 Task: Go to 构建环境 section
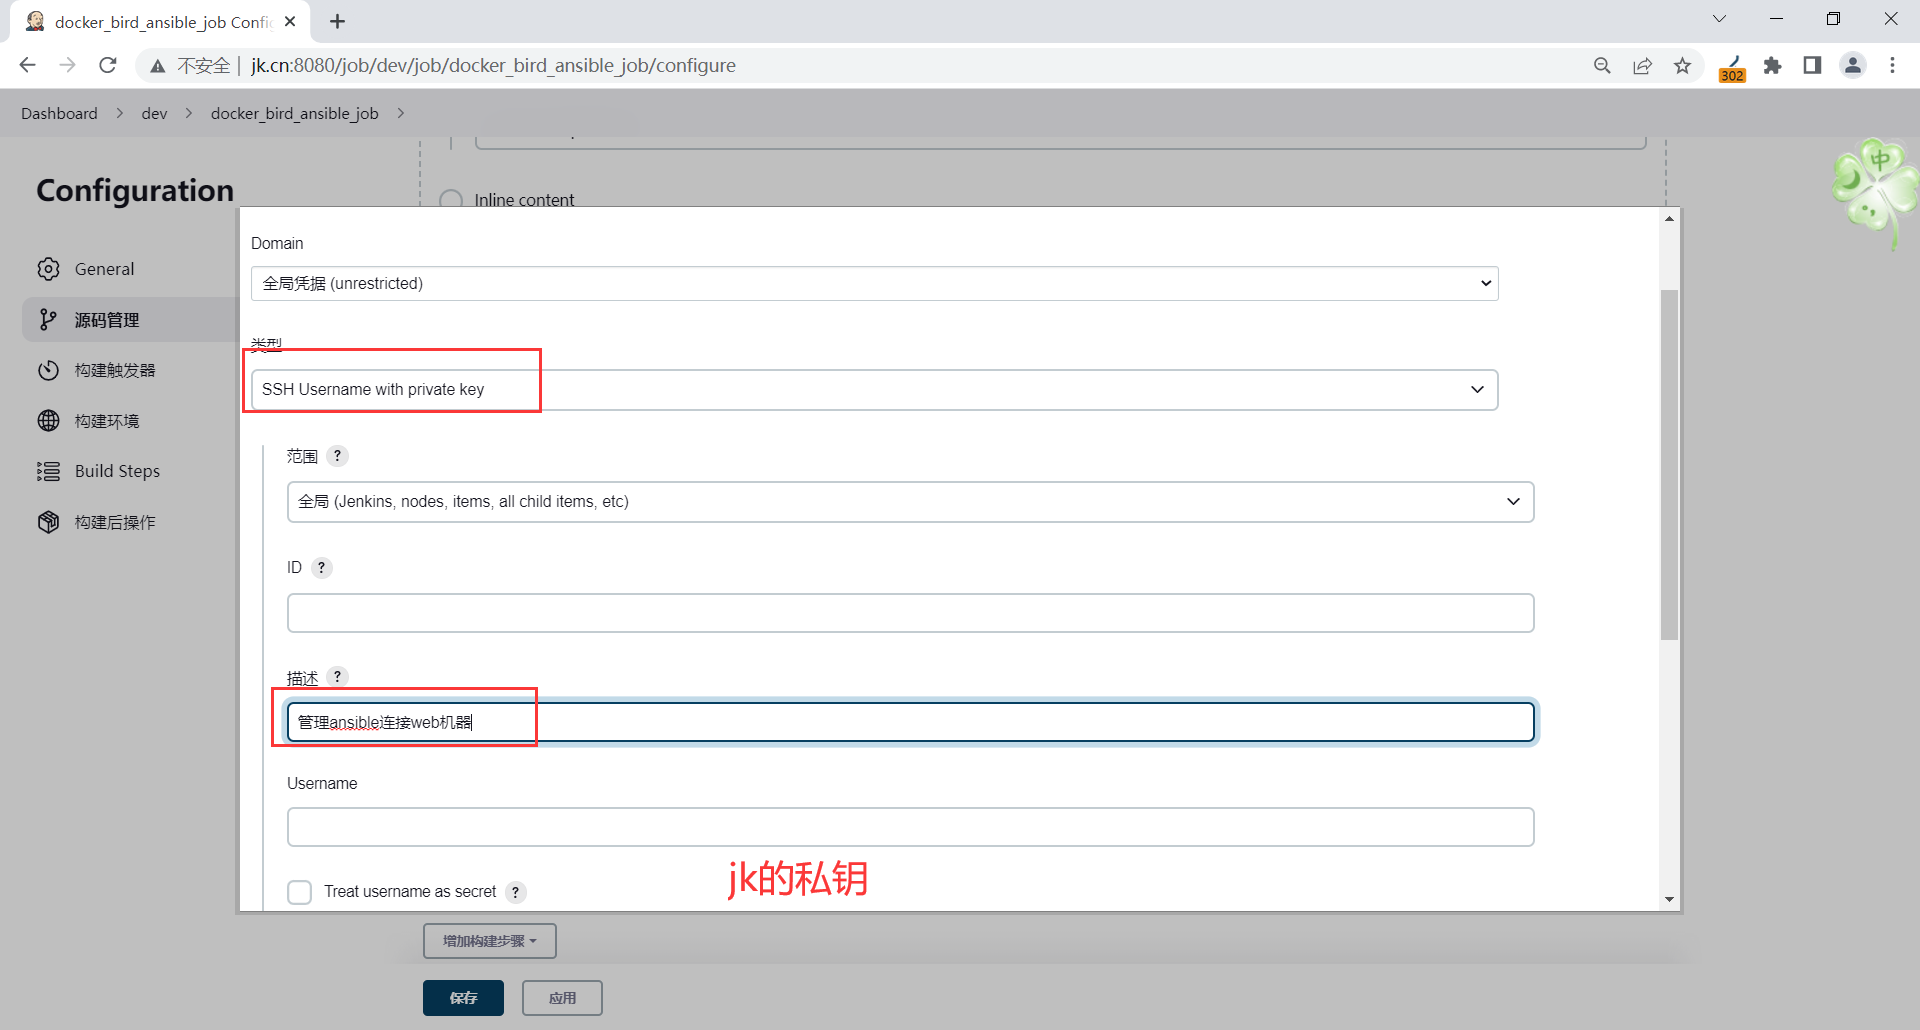coord(107,421)
